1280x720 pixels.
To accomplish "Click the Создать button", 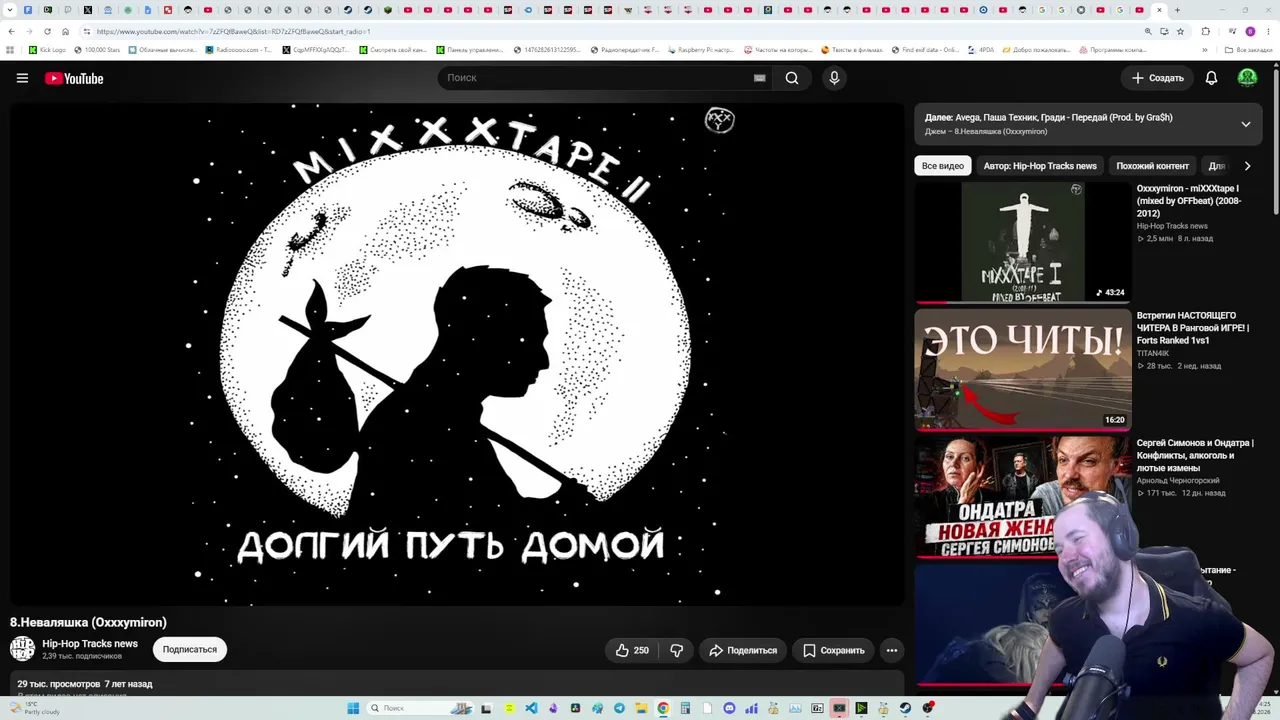I will click(x=1158, y=78).
